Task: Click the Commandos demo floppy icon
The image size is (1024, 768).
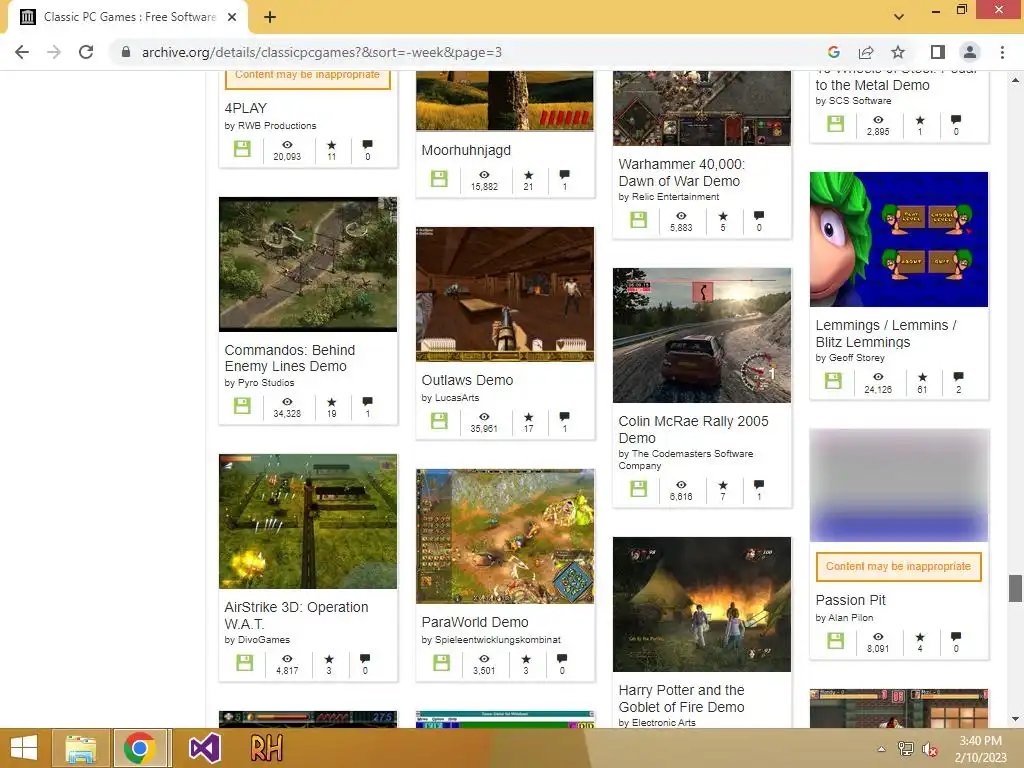Action: pyautogui.click(x=242, y=406)
